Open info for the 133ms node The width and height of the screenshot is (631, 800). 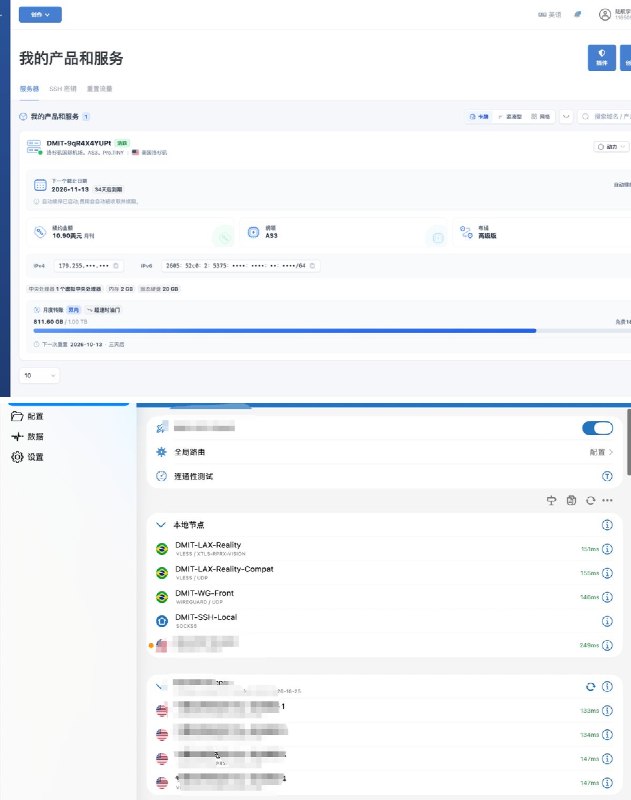click(607, 711)
